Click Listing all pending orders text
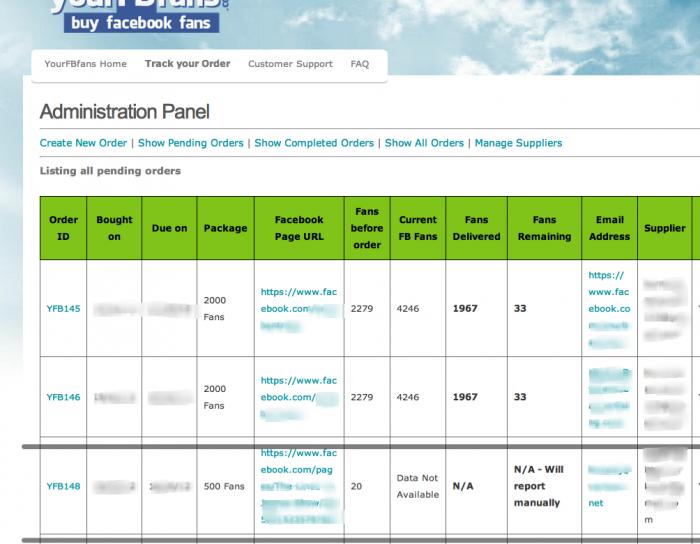Viewport: 700px width, 544px height. [110, 171]
